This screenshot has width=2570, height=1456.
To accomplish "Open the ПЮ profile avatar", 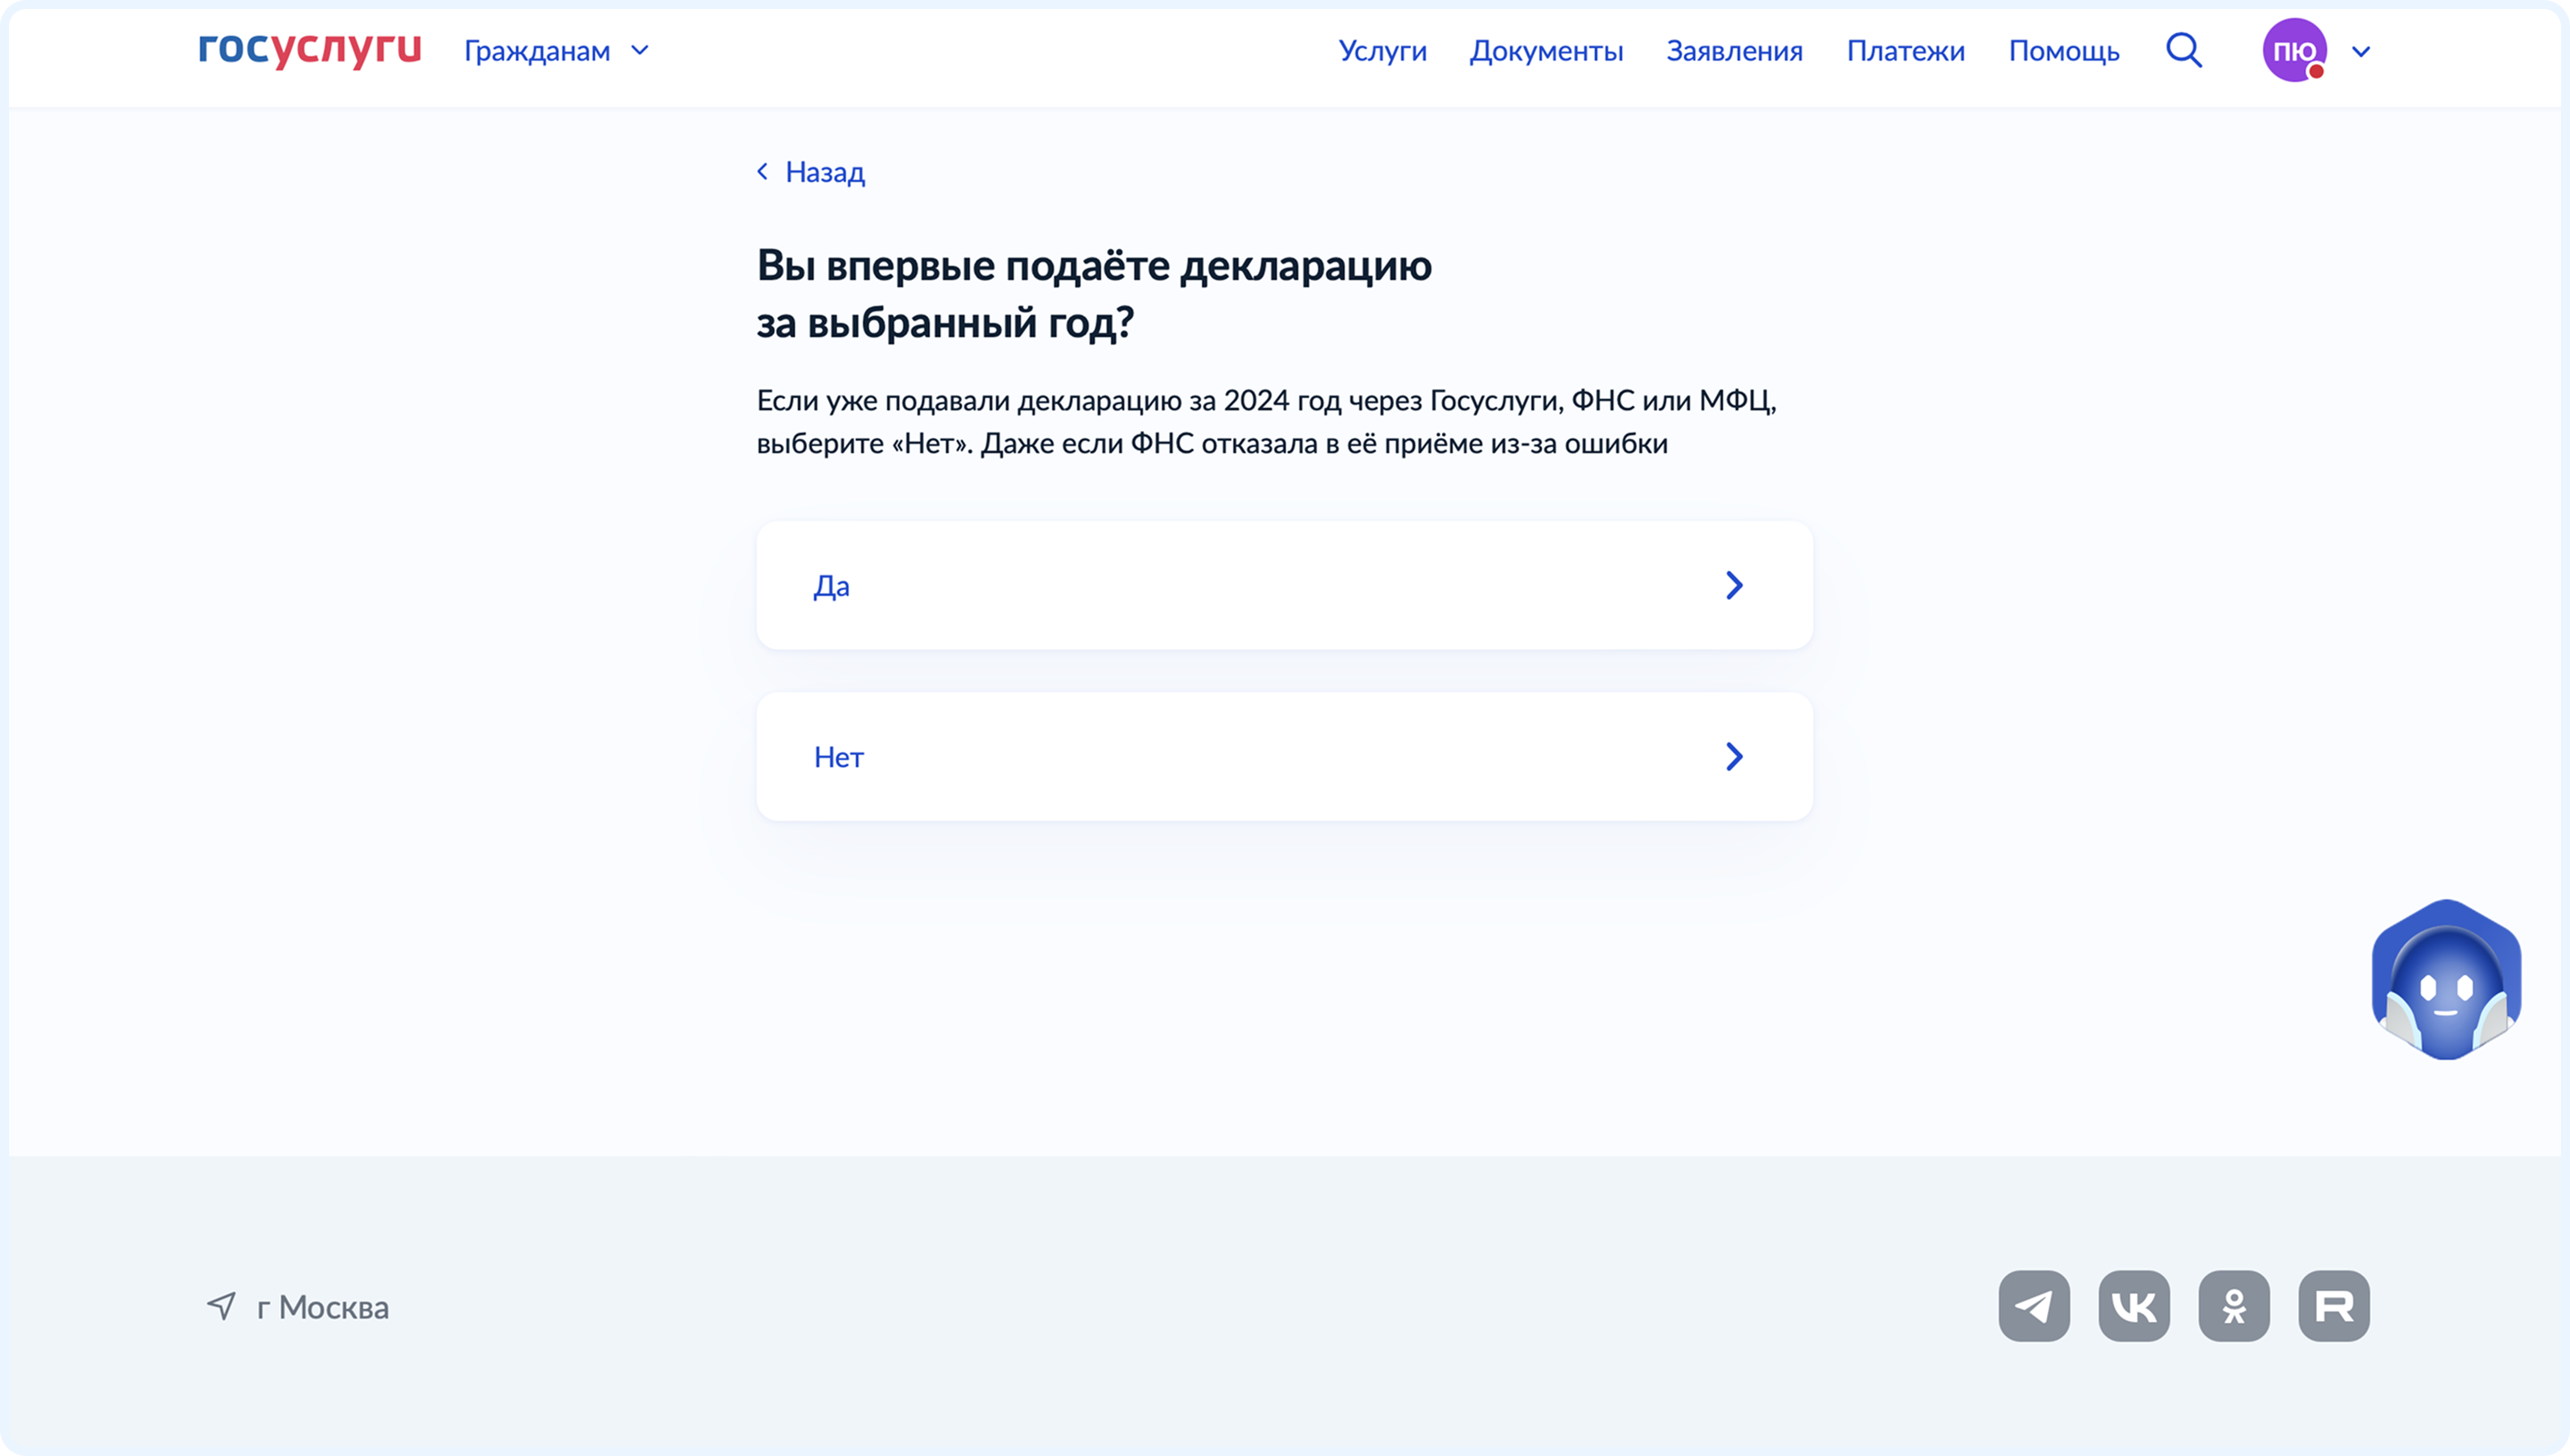I will pos(2295,50).
